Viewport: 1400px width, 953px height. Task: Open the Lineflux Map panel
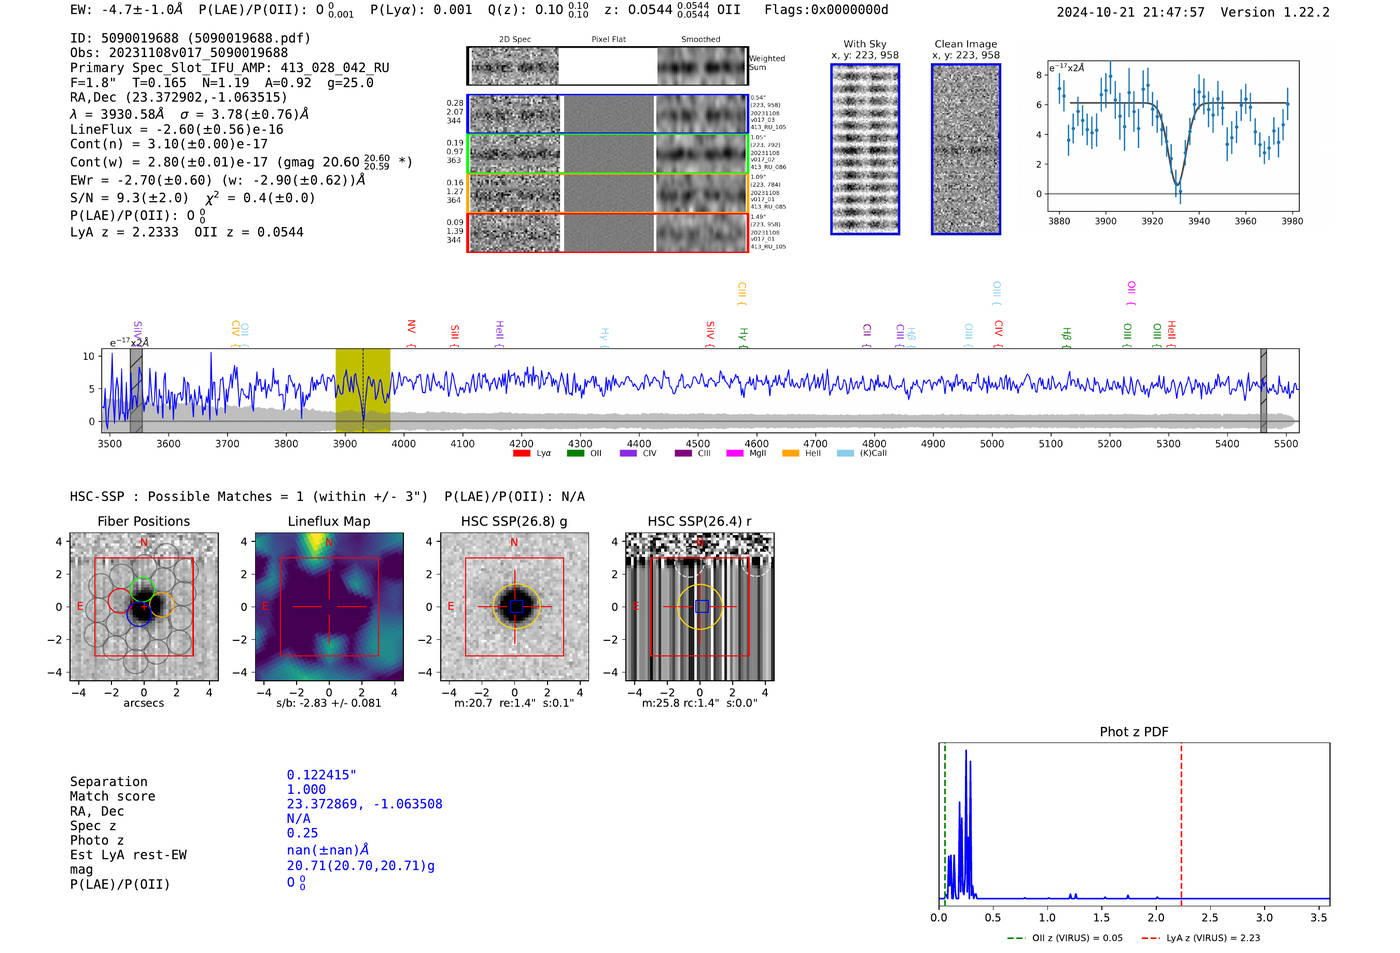click(329, 607)
